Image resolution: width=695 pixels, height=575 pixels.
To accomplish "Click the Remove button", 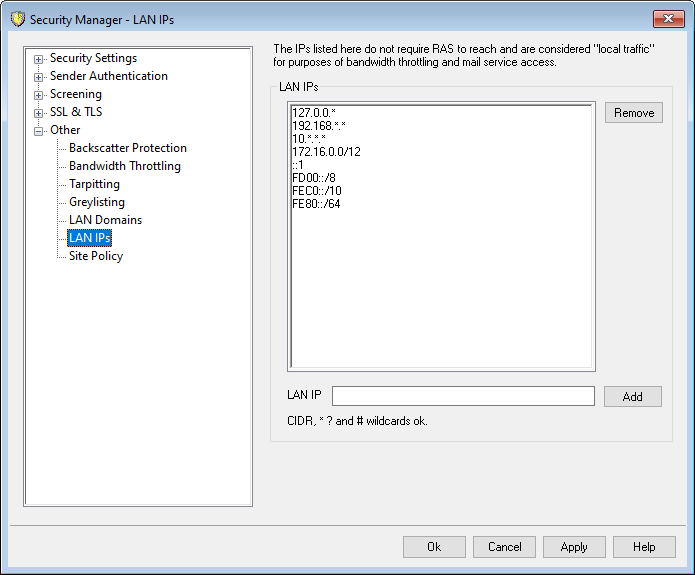I will 633,113.
